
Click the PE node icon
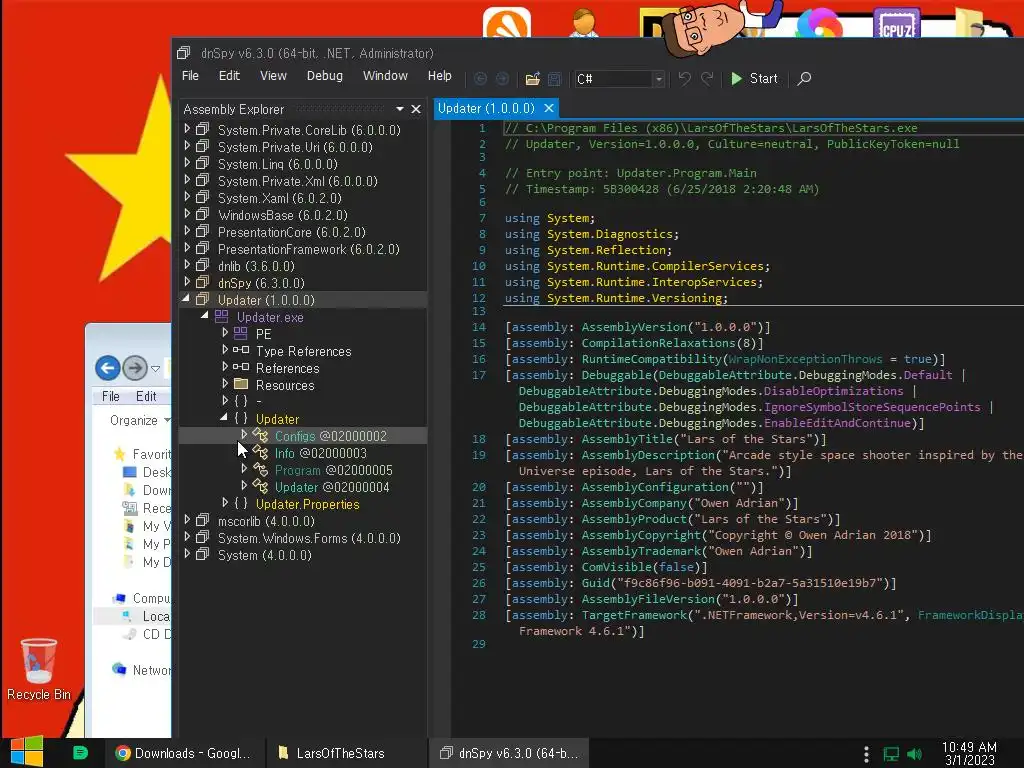[240, 333]
